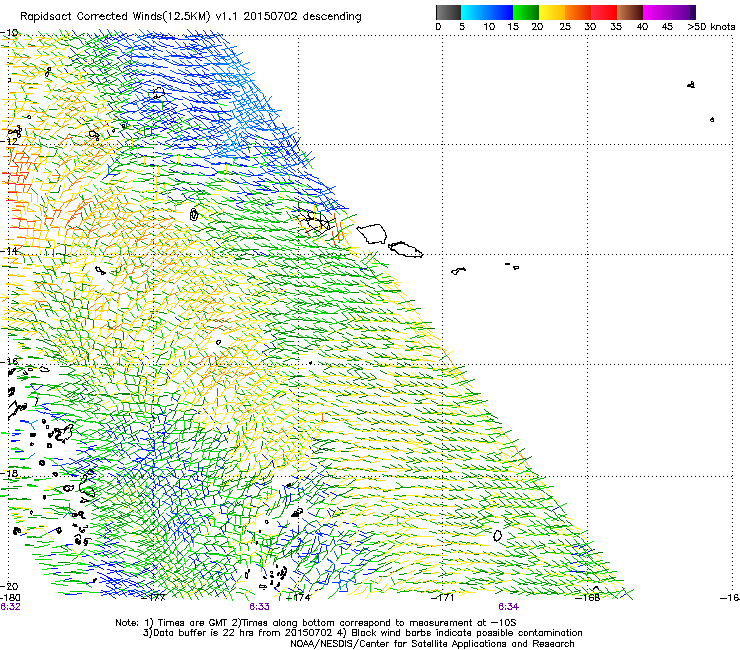
Task: Click the Rapidscat Corrected Winds title text
Action: click(191, 16)
